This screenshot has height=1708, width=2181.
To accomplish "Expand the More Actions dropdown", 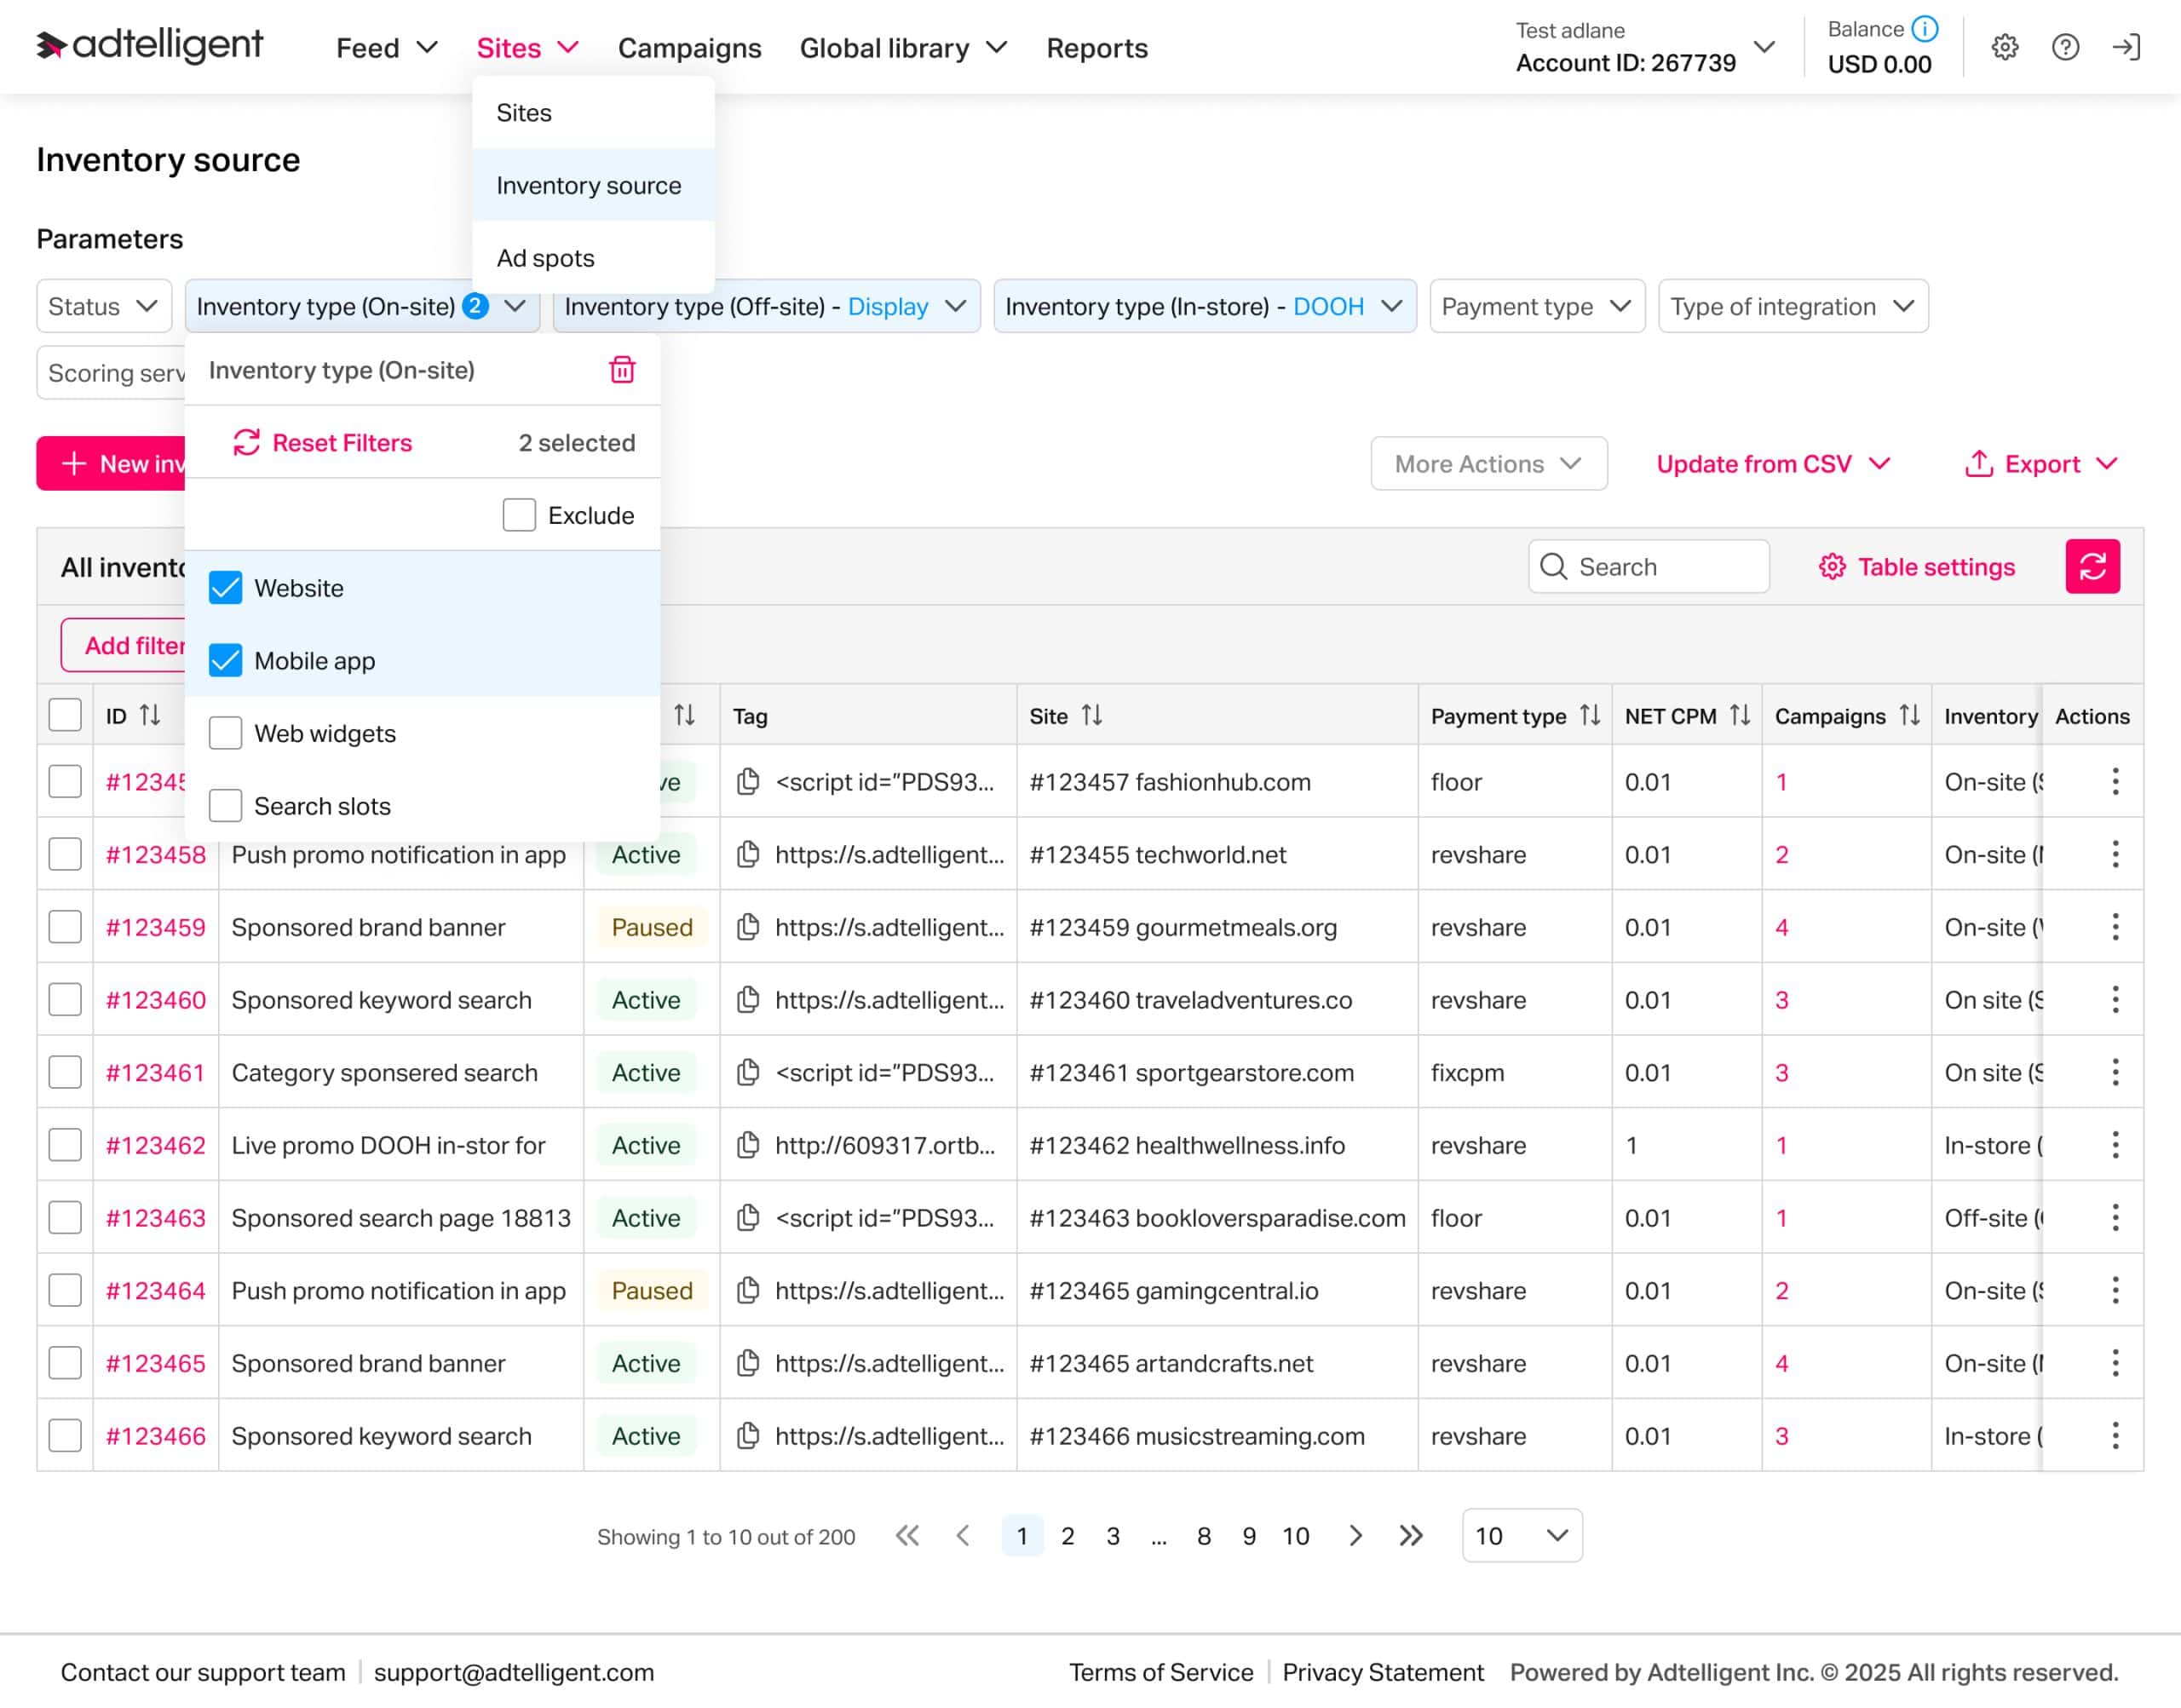I will pyautogui.click(x=1488, y=463).
